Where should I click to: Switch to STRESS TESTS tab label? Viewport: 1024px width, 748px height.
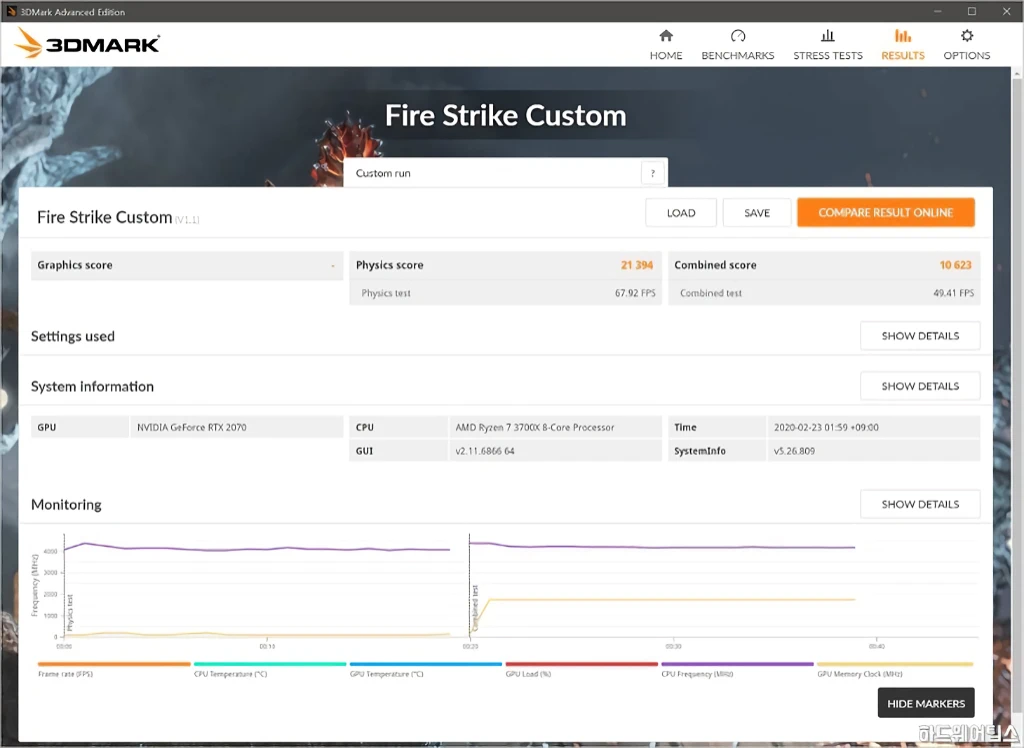(827, 56)
